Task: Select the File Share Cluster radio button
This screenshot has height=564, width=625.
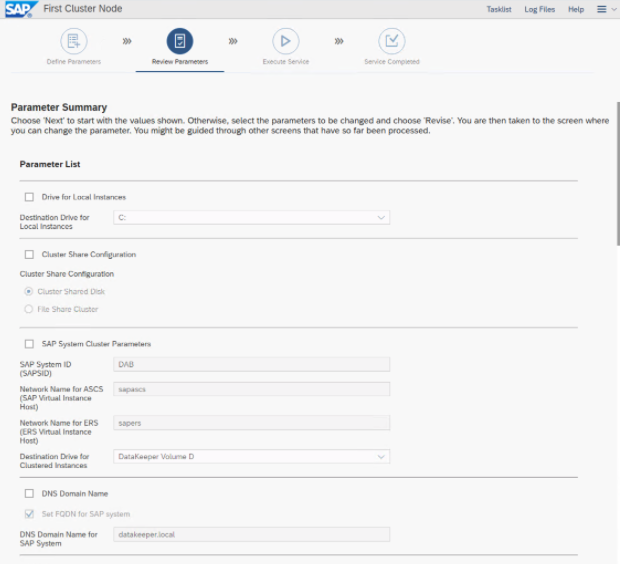Action: coord(28,309)
